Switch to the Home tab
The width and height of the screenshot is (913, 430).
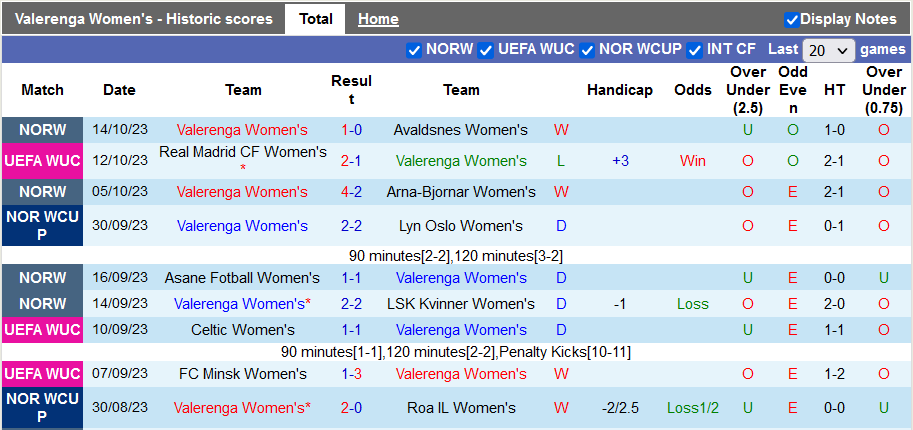[x=378, y=19]
